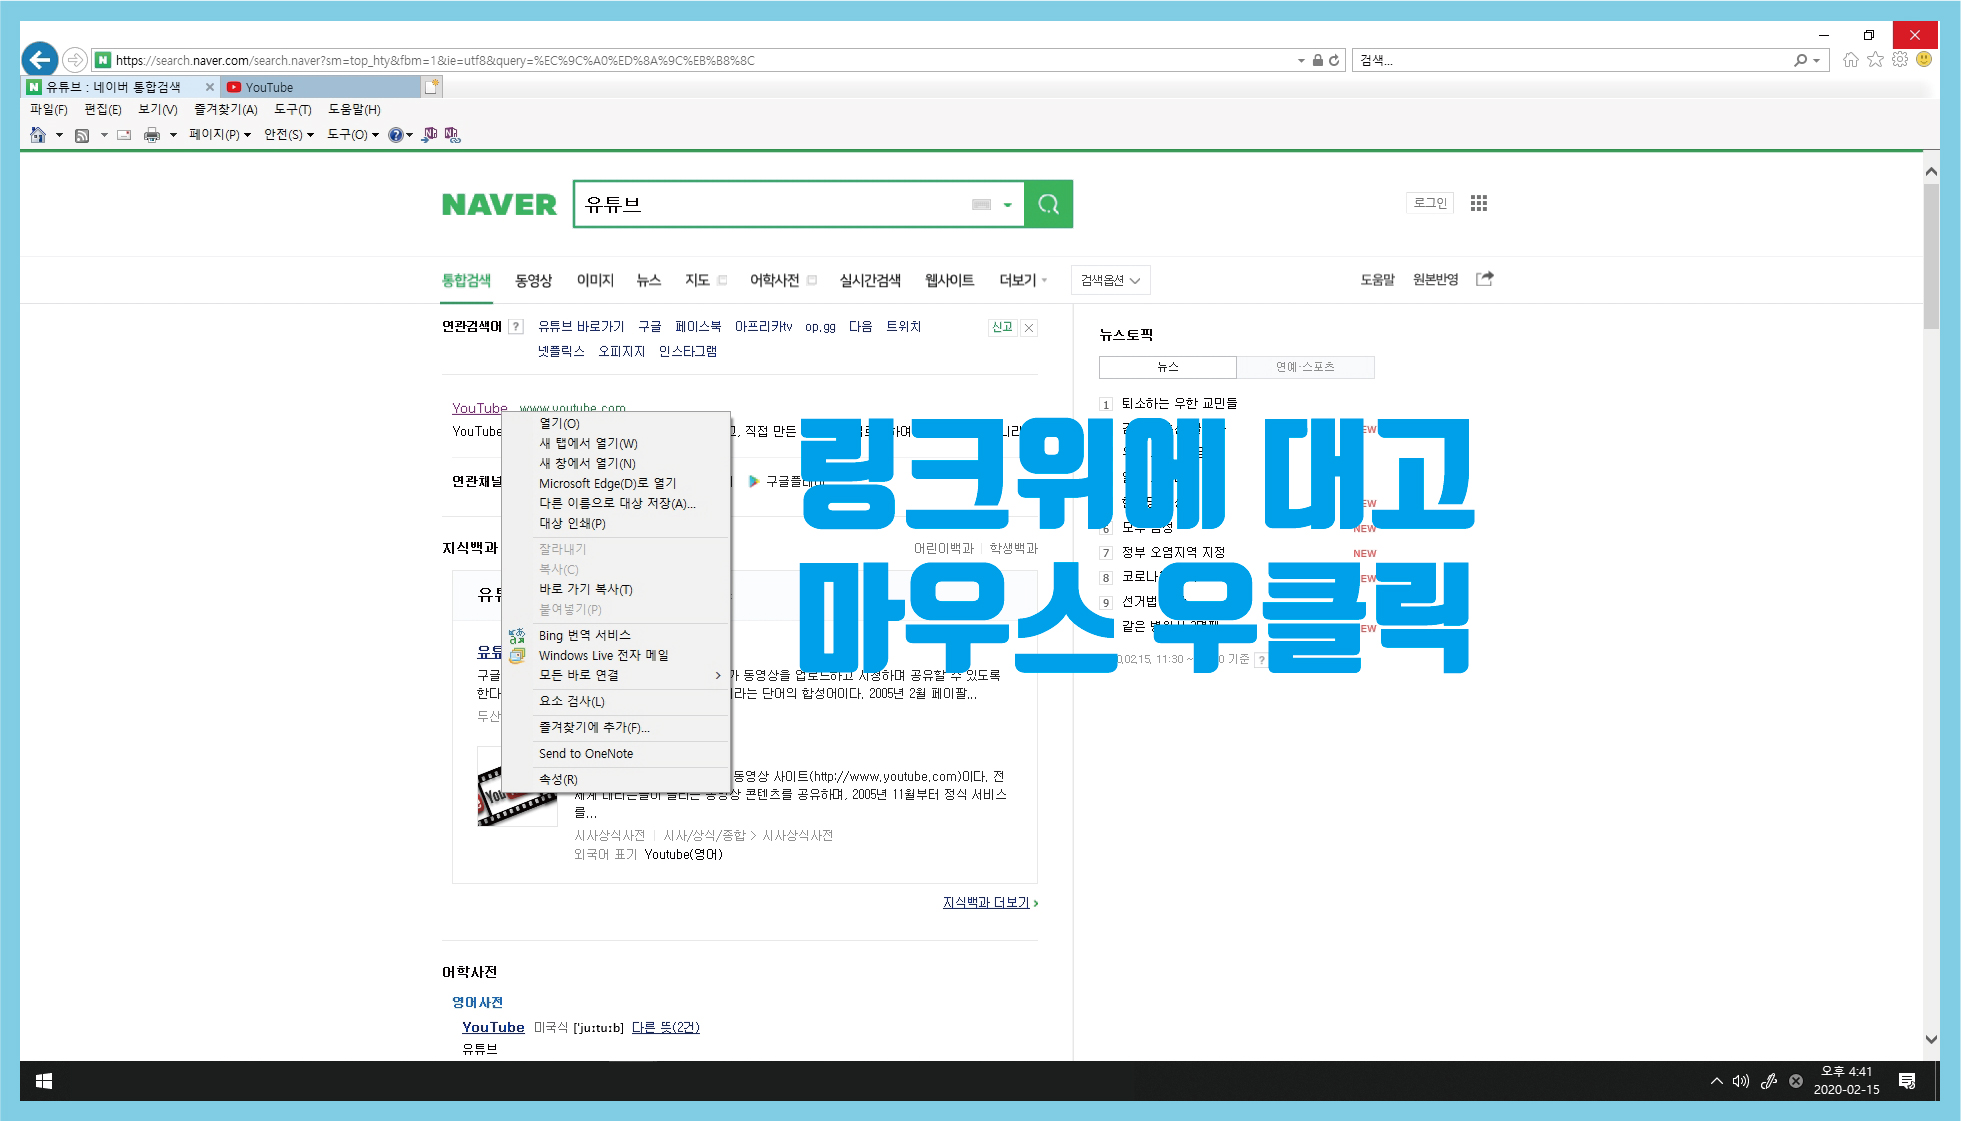Click the refresh icon in address bar

tap(1334, 60)
